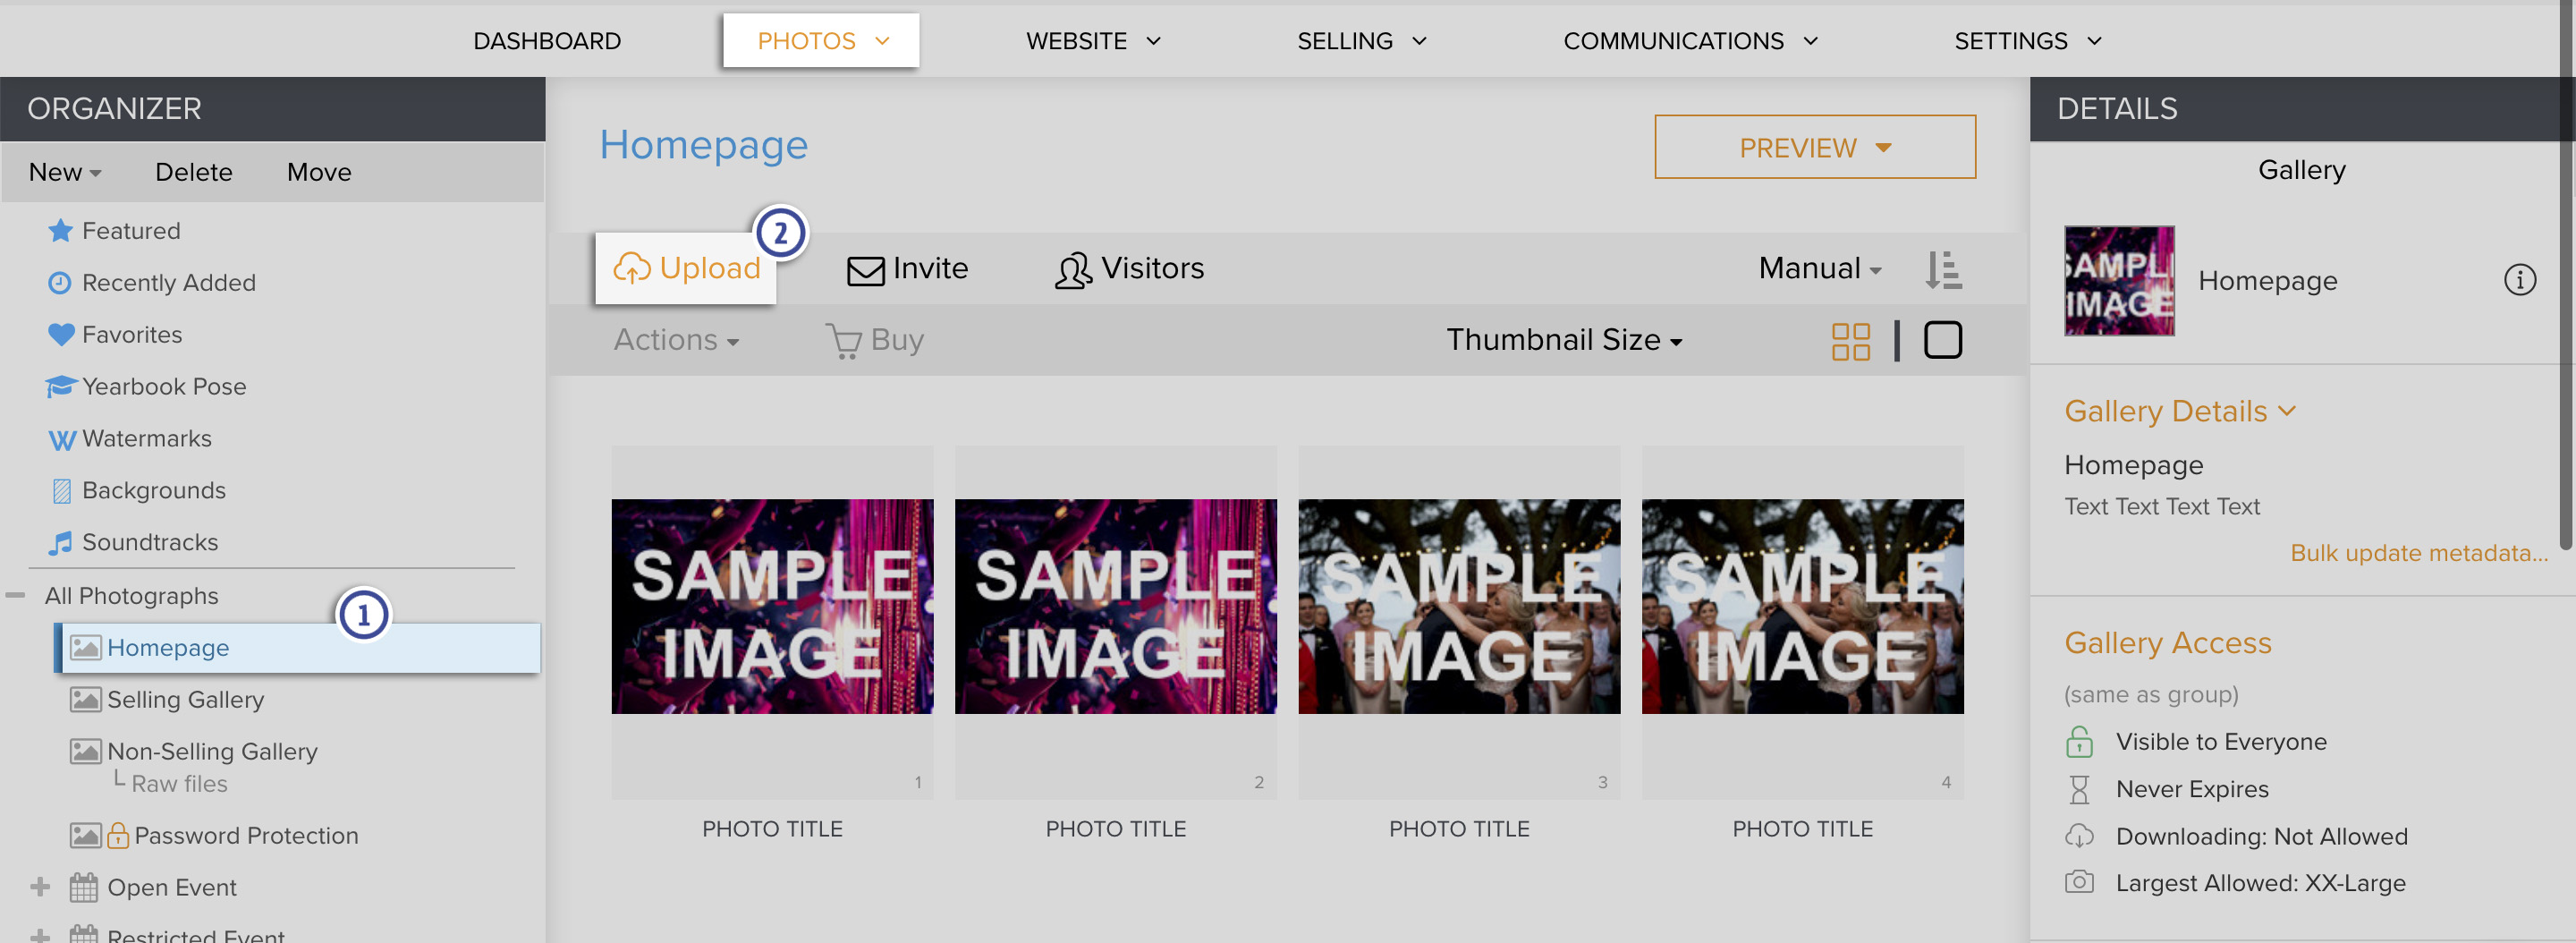Click the Homepage title heading

(x=703, y=145)
